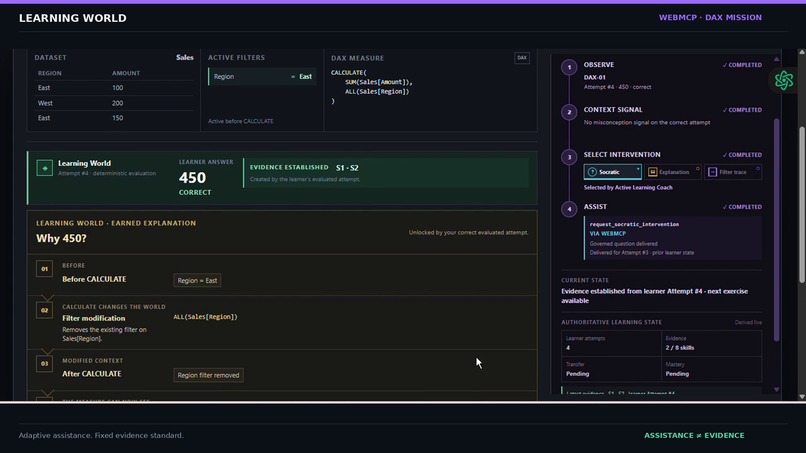Screen dimensions: 806x453
Task: Click the page scroll down arrow
Action: point(802,396)
